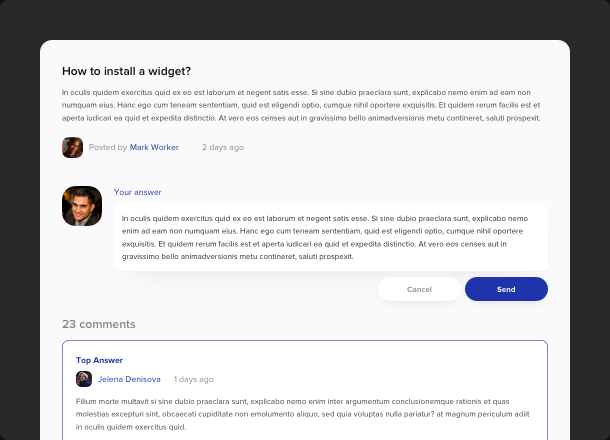Open Mark Worker's profile link
This screenshot has width=610, height=440.
tap(154, 147)
